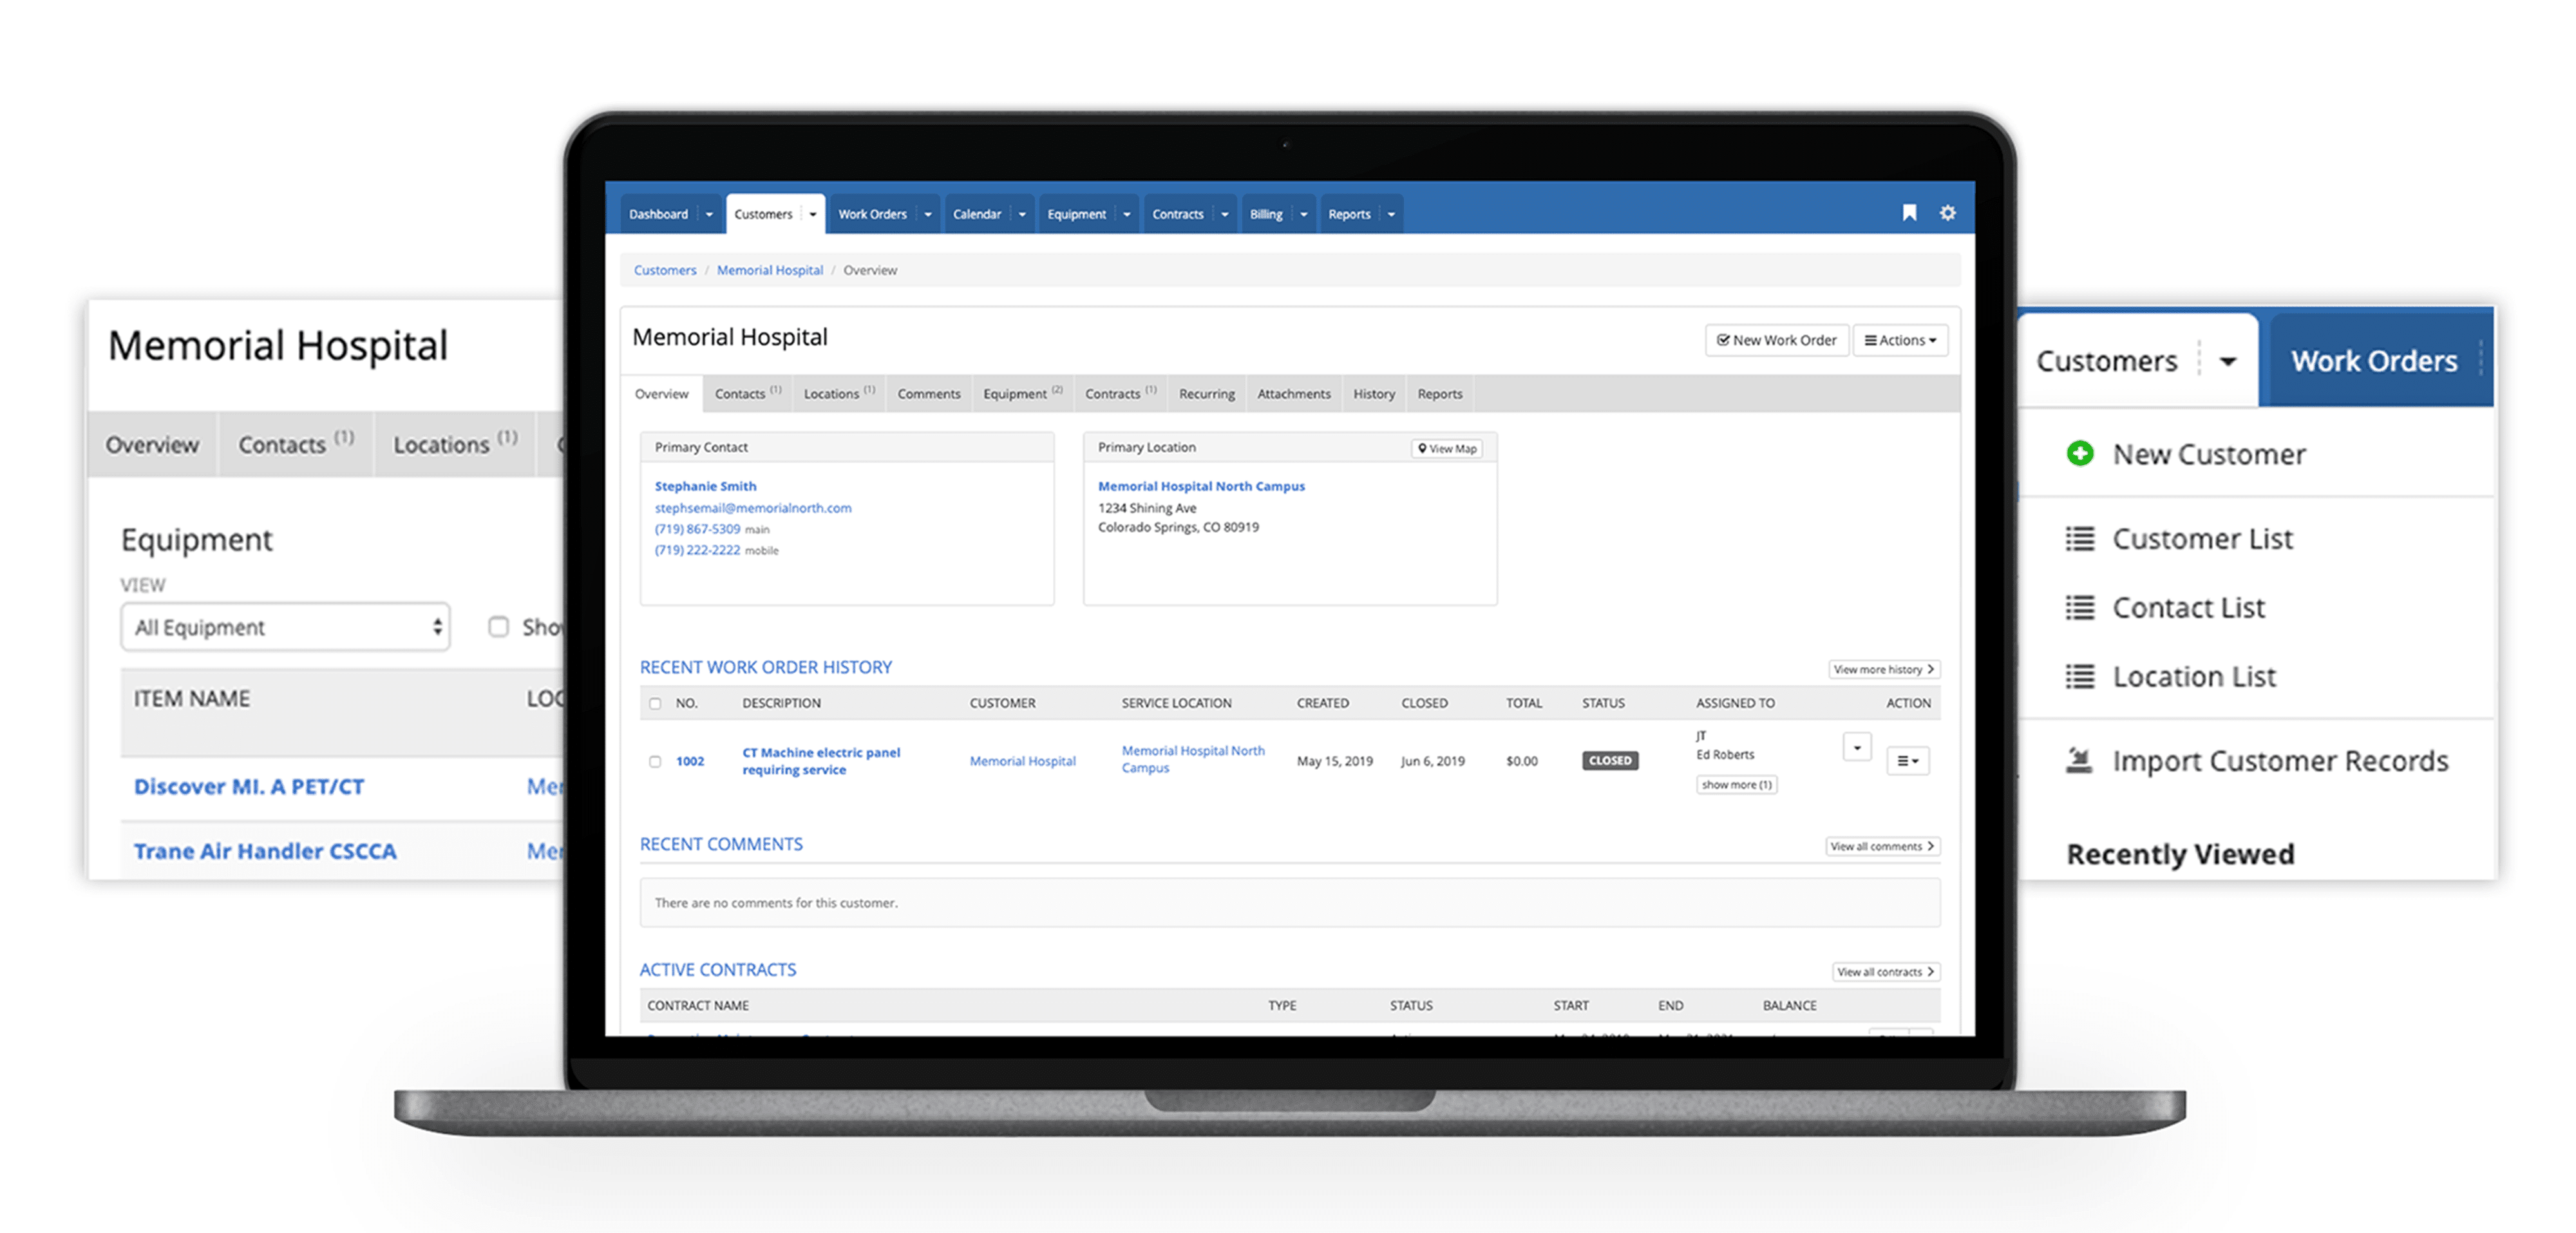Expand the Customers dropdown in navbar
This screenshot has width=2576, height=1233.
click(810, 214)
